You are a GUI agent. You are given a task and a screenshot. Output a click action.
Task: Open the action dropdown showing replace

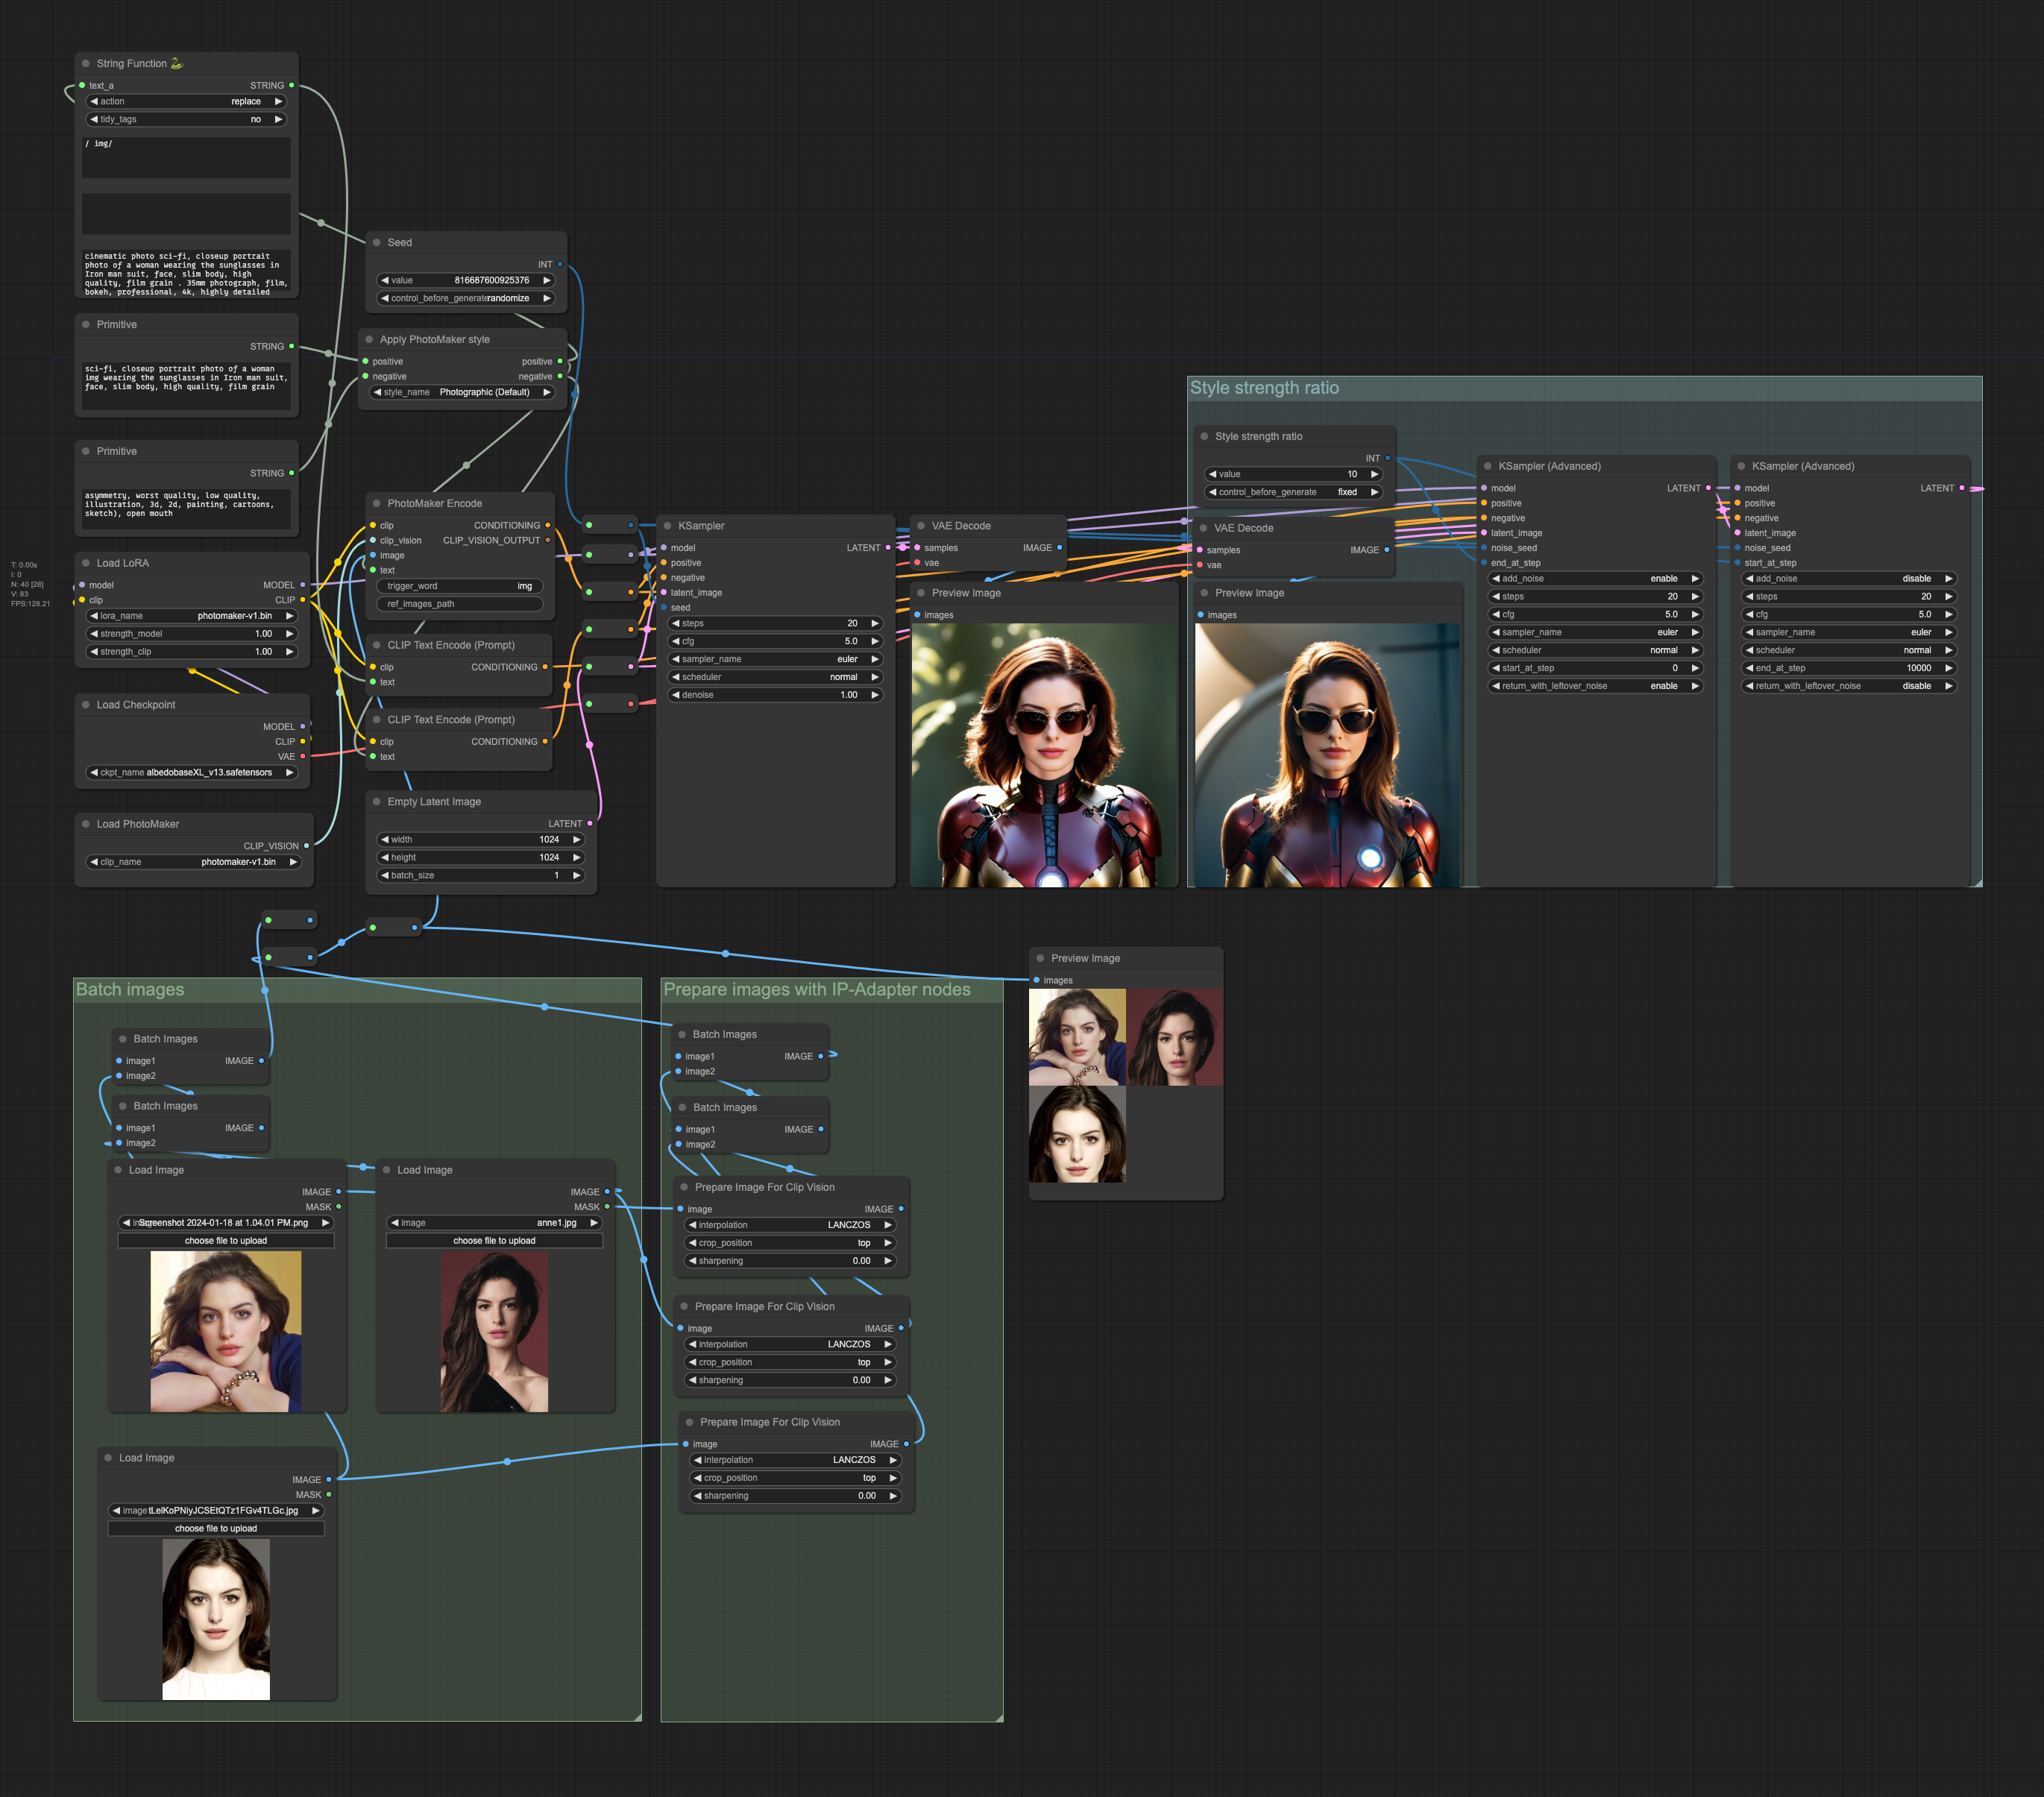point(186,101)
